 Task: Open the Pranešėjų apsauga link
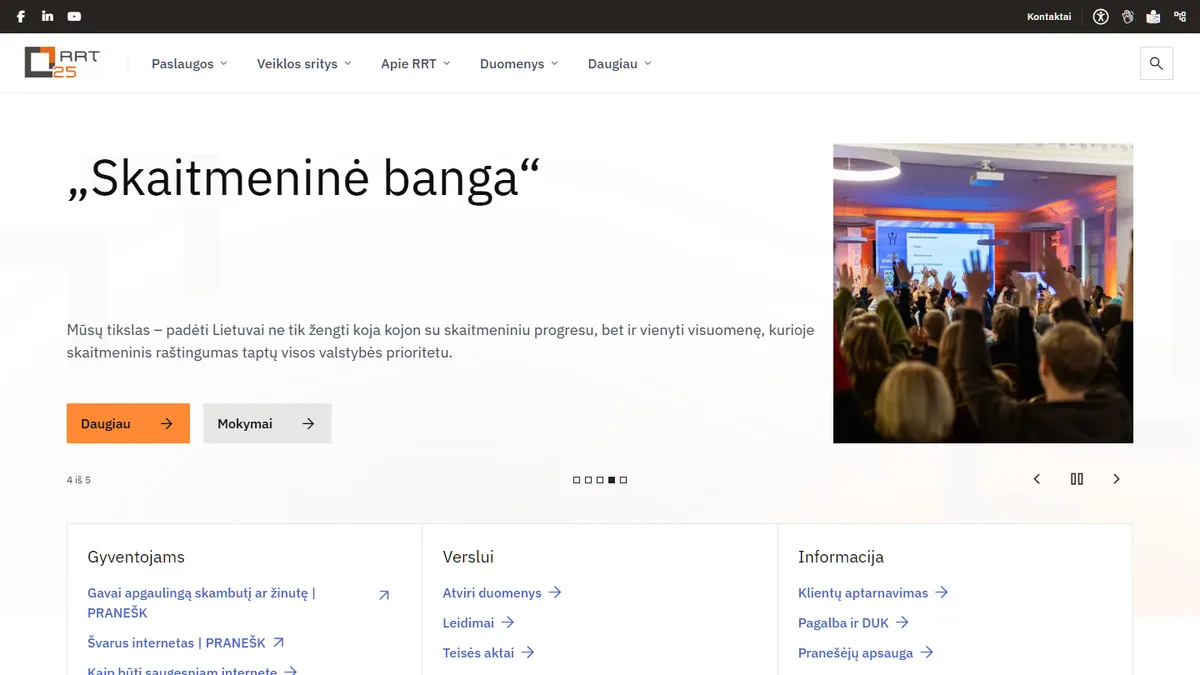click(x=866, y=652)
